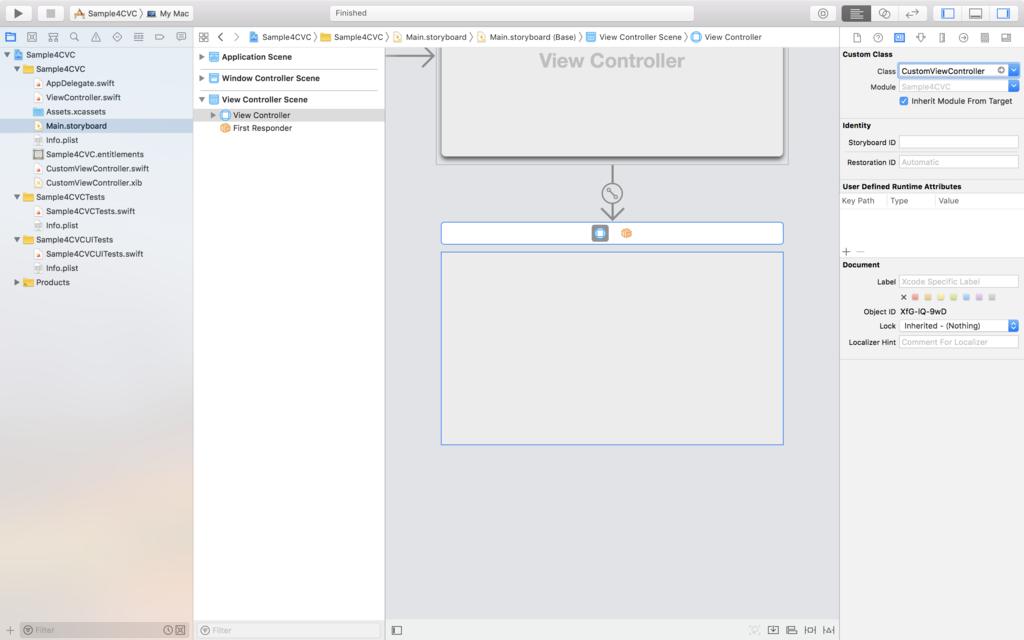Viewport: 1024px width, 640px height.
Task: Toggle Inherit Module From Target checkbox
Action: point(904,101)
